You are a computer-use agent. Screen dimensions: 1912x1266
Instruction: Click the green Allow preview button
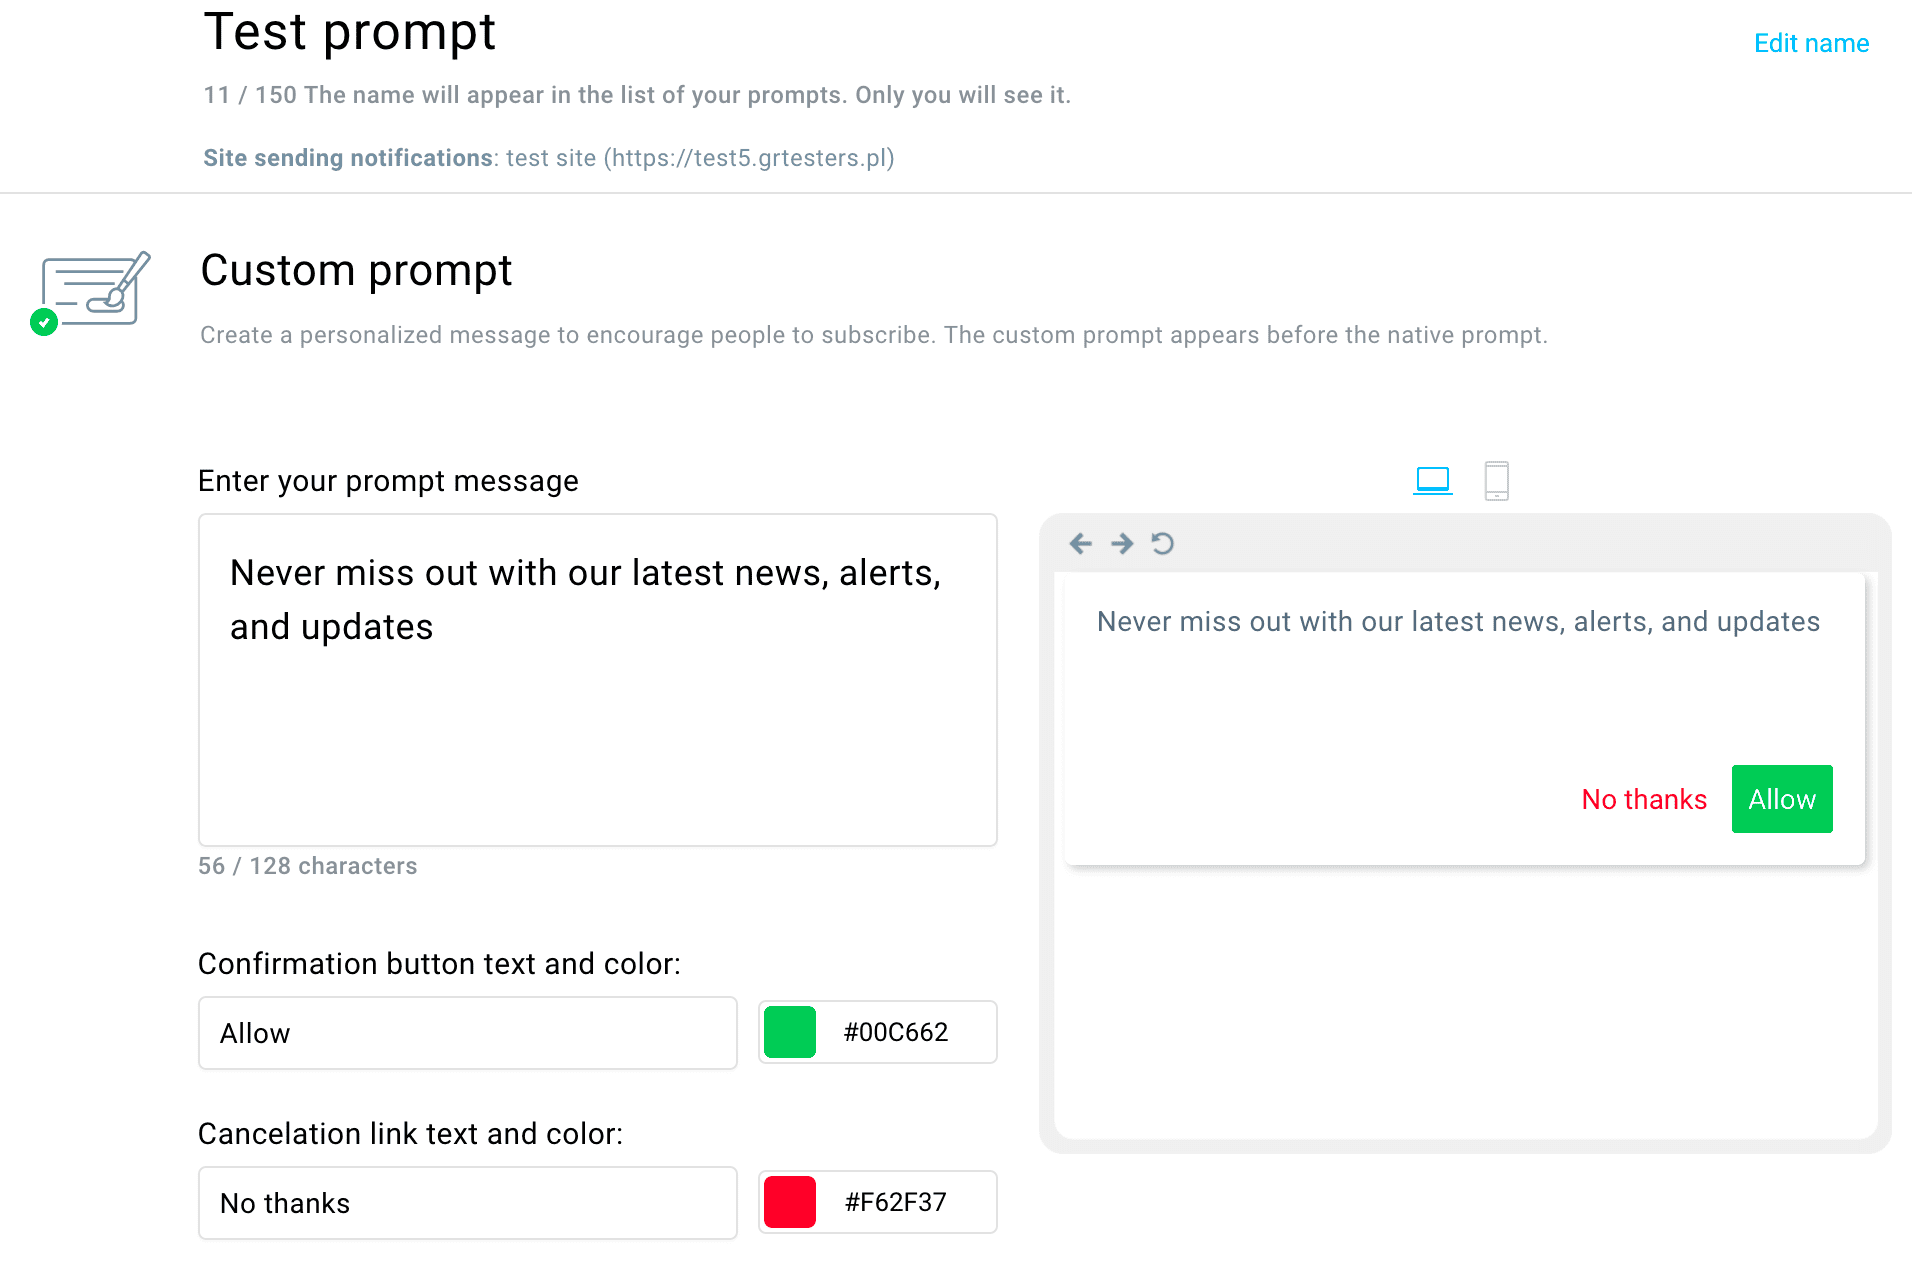pos(1782,799)
